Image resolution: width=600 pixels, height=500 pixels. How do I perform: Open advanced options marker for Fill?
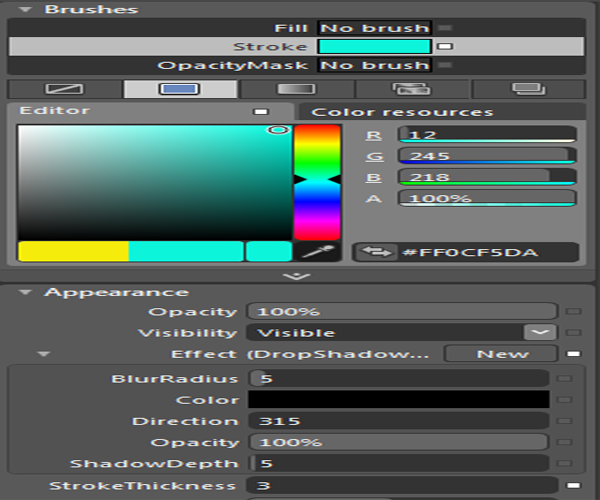(445, 28)
